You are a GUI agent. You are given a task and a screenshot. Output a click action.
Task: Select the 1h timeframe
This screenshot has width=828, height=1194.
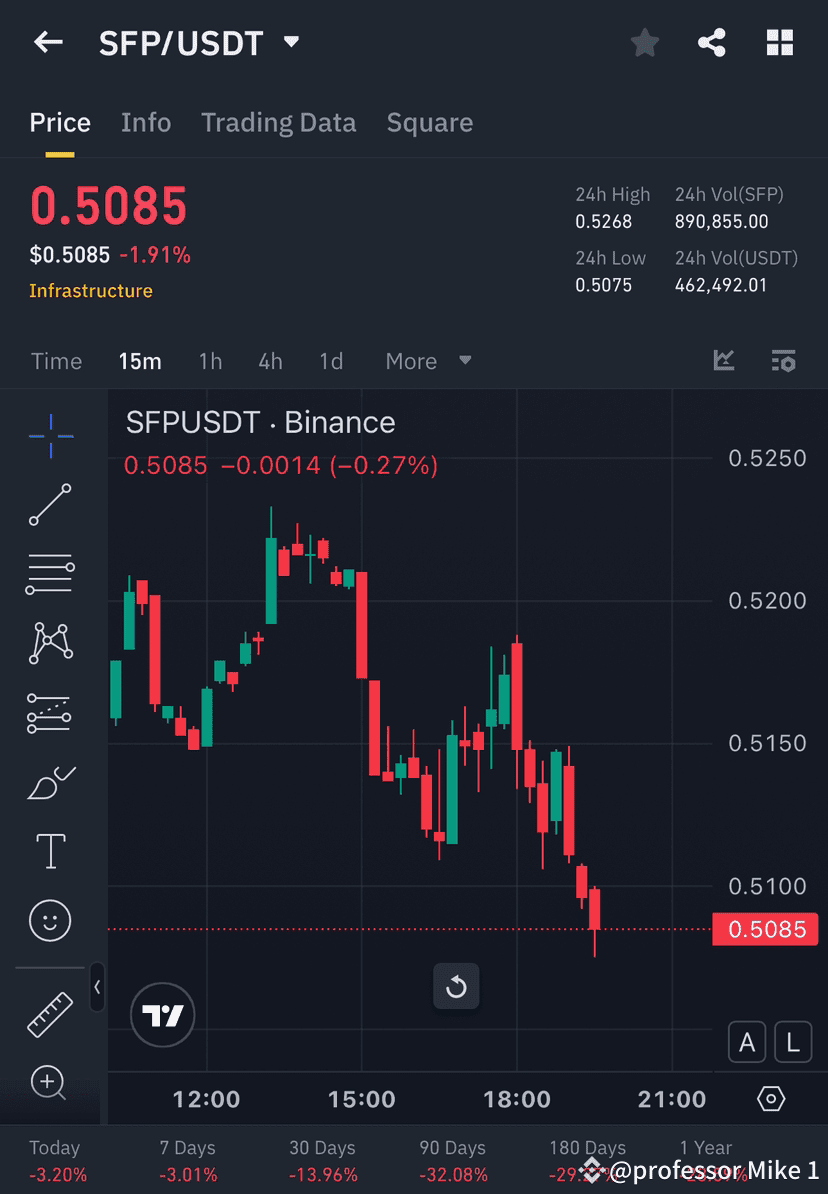coord(210,361)
